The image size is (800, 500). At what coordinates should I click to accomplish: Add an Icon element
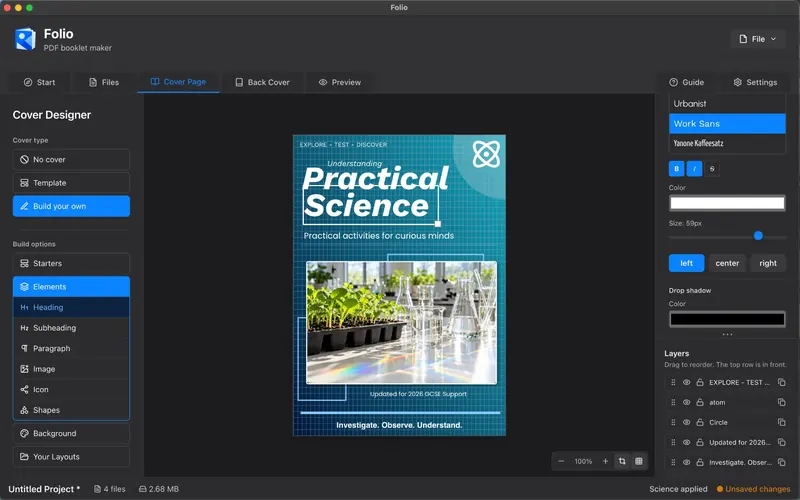71,389
